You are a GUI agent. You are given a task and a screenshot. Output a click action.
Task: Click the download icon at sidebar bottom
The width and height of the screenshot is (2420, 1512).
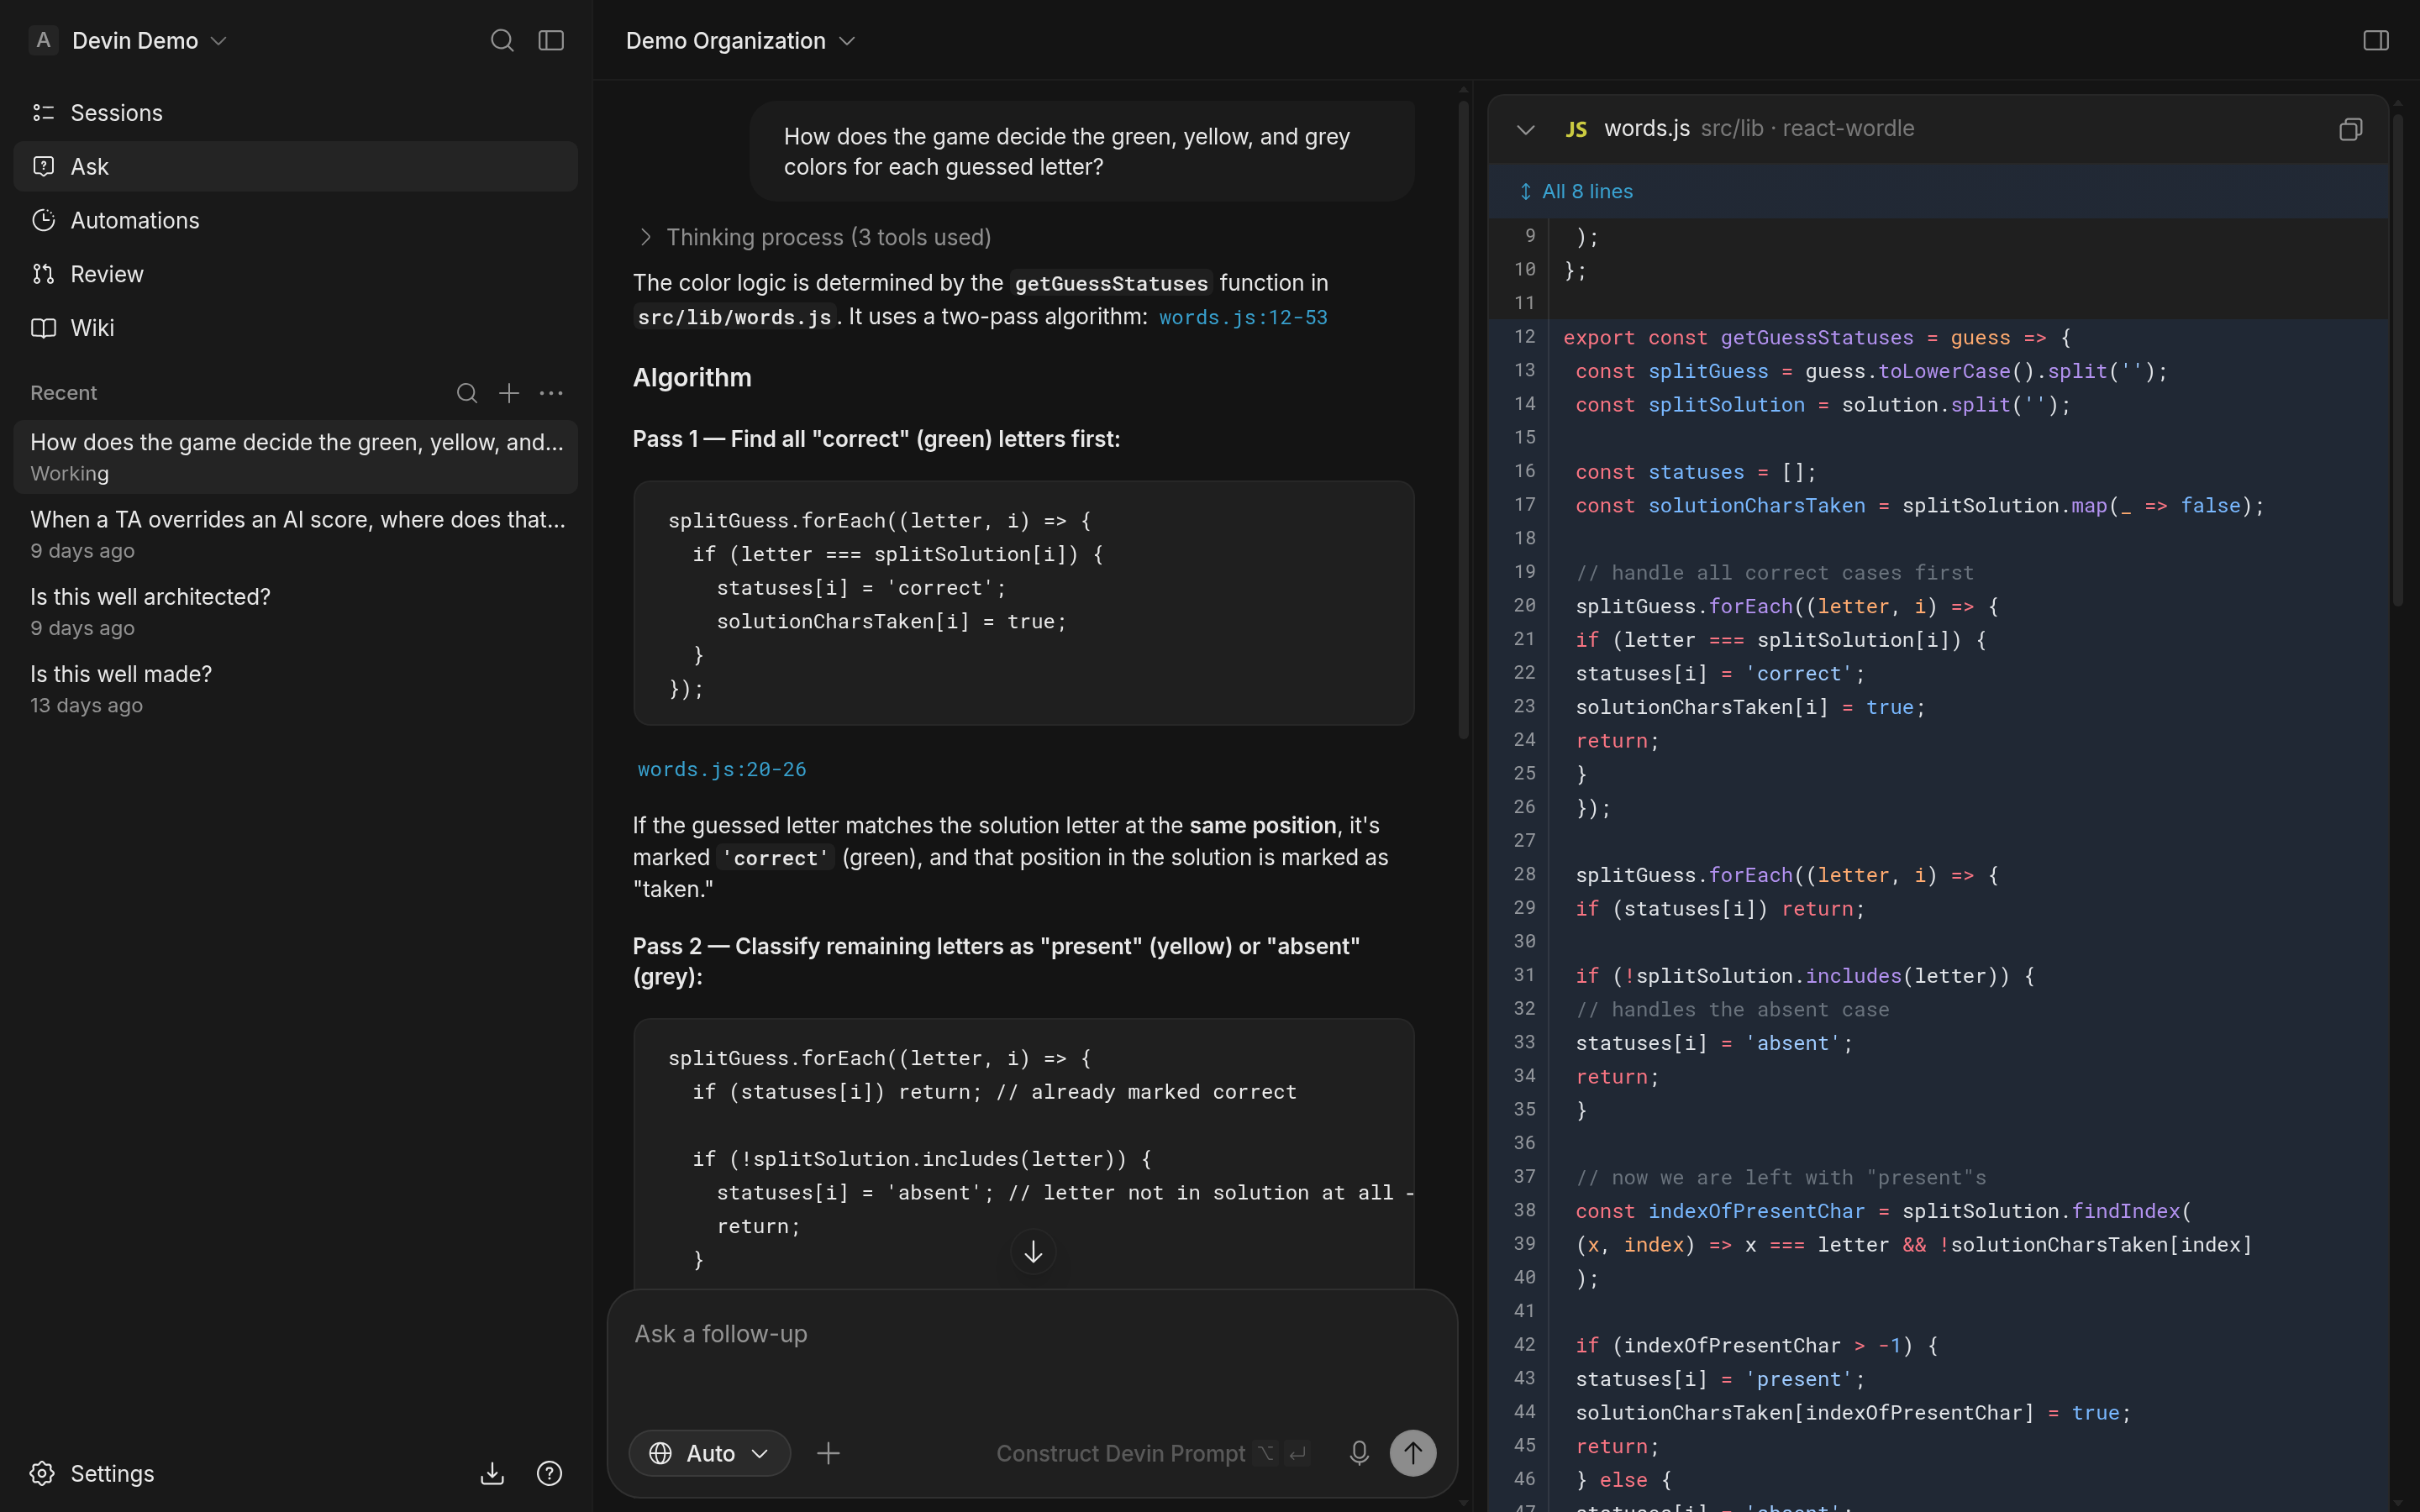coord(492,1473)
